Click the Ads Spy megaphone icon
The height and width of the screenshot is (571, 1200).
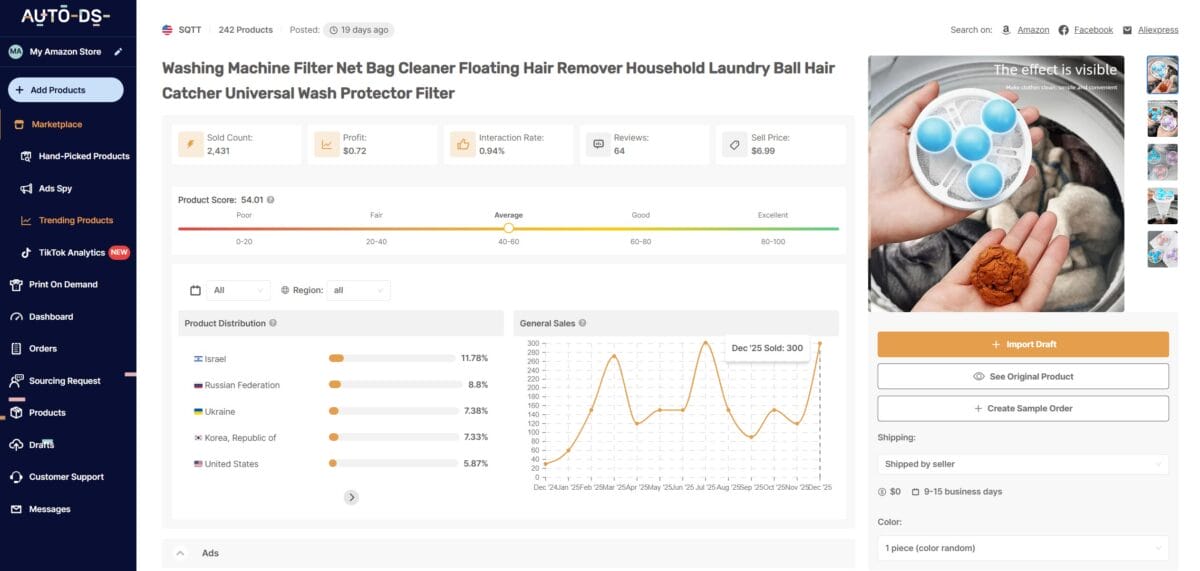coord(27,188)
